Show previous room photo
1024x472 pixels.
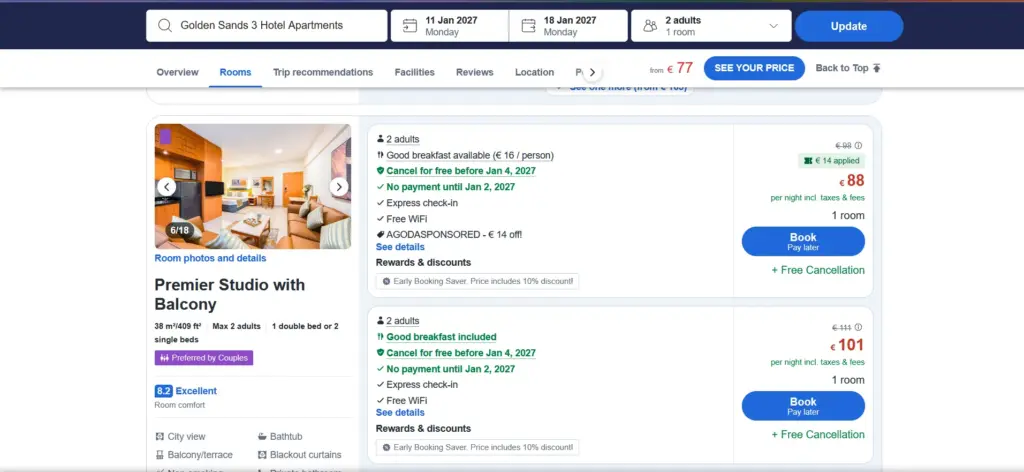(x=167, y=187)
